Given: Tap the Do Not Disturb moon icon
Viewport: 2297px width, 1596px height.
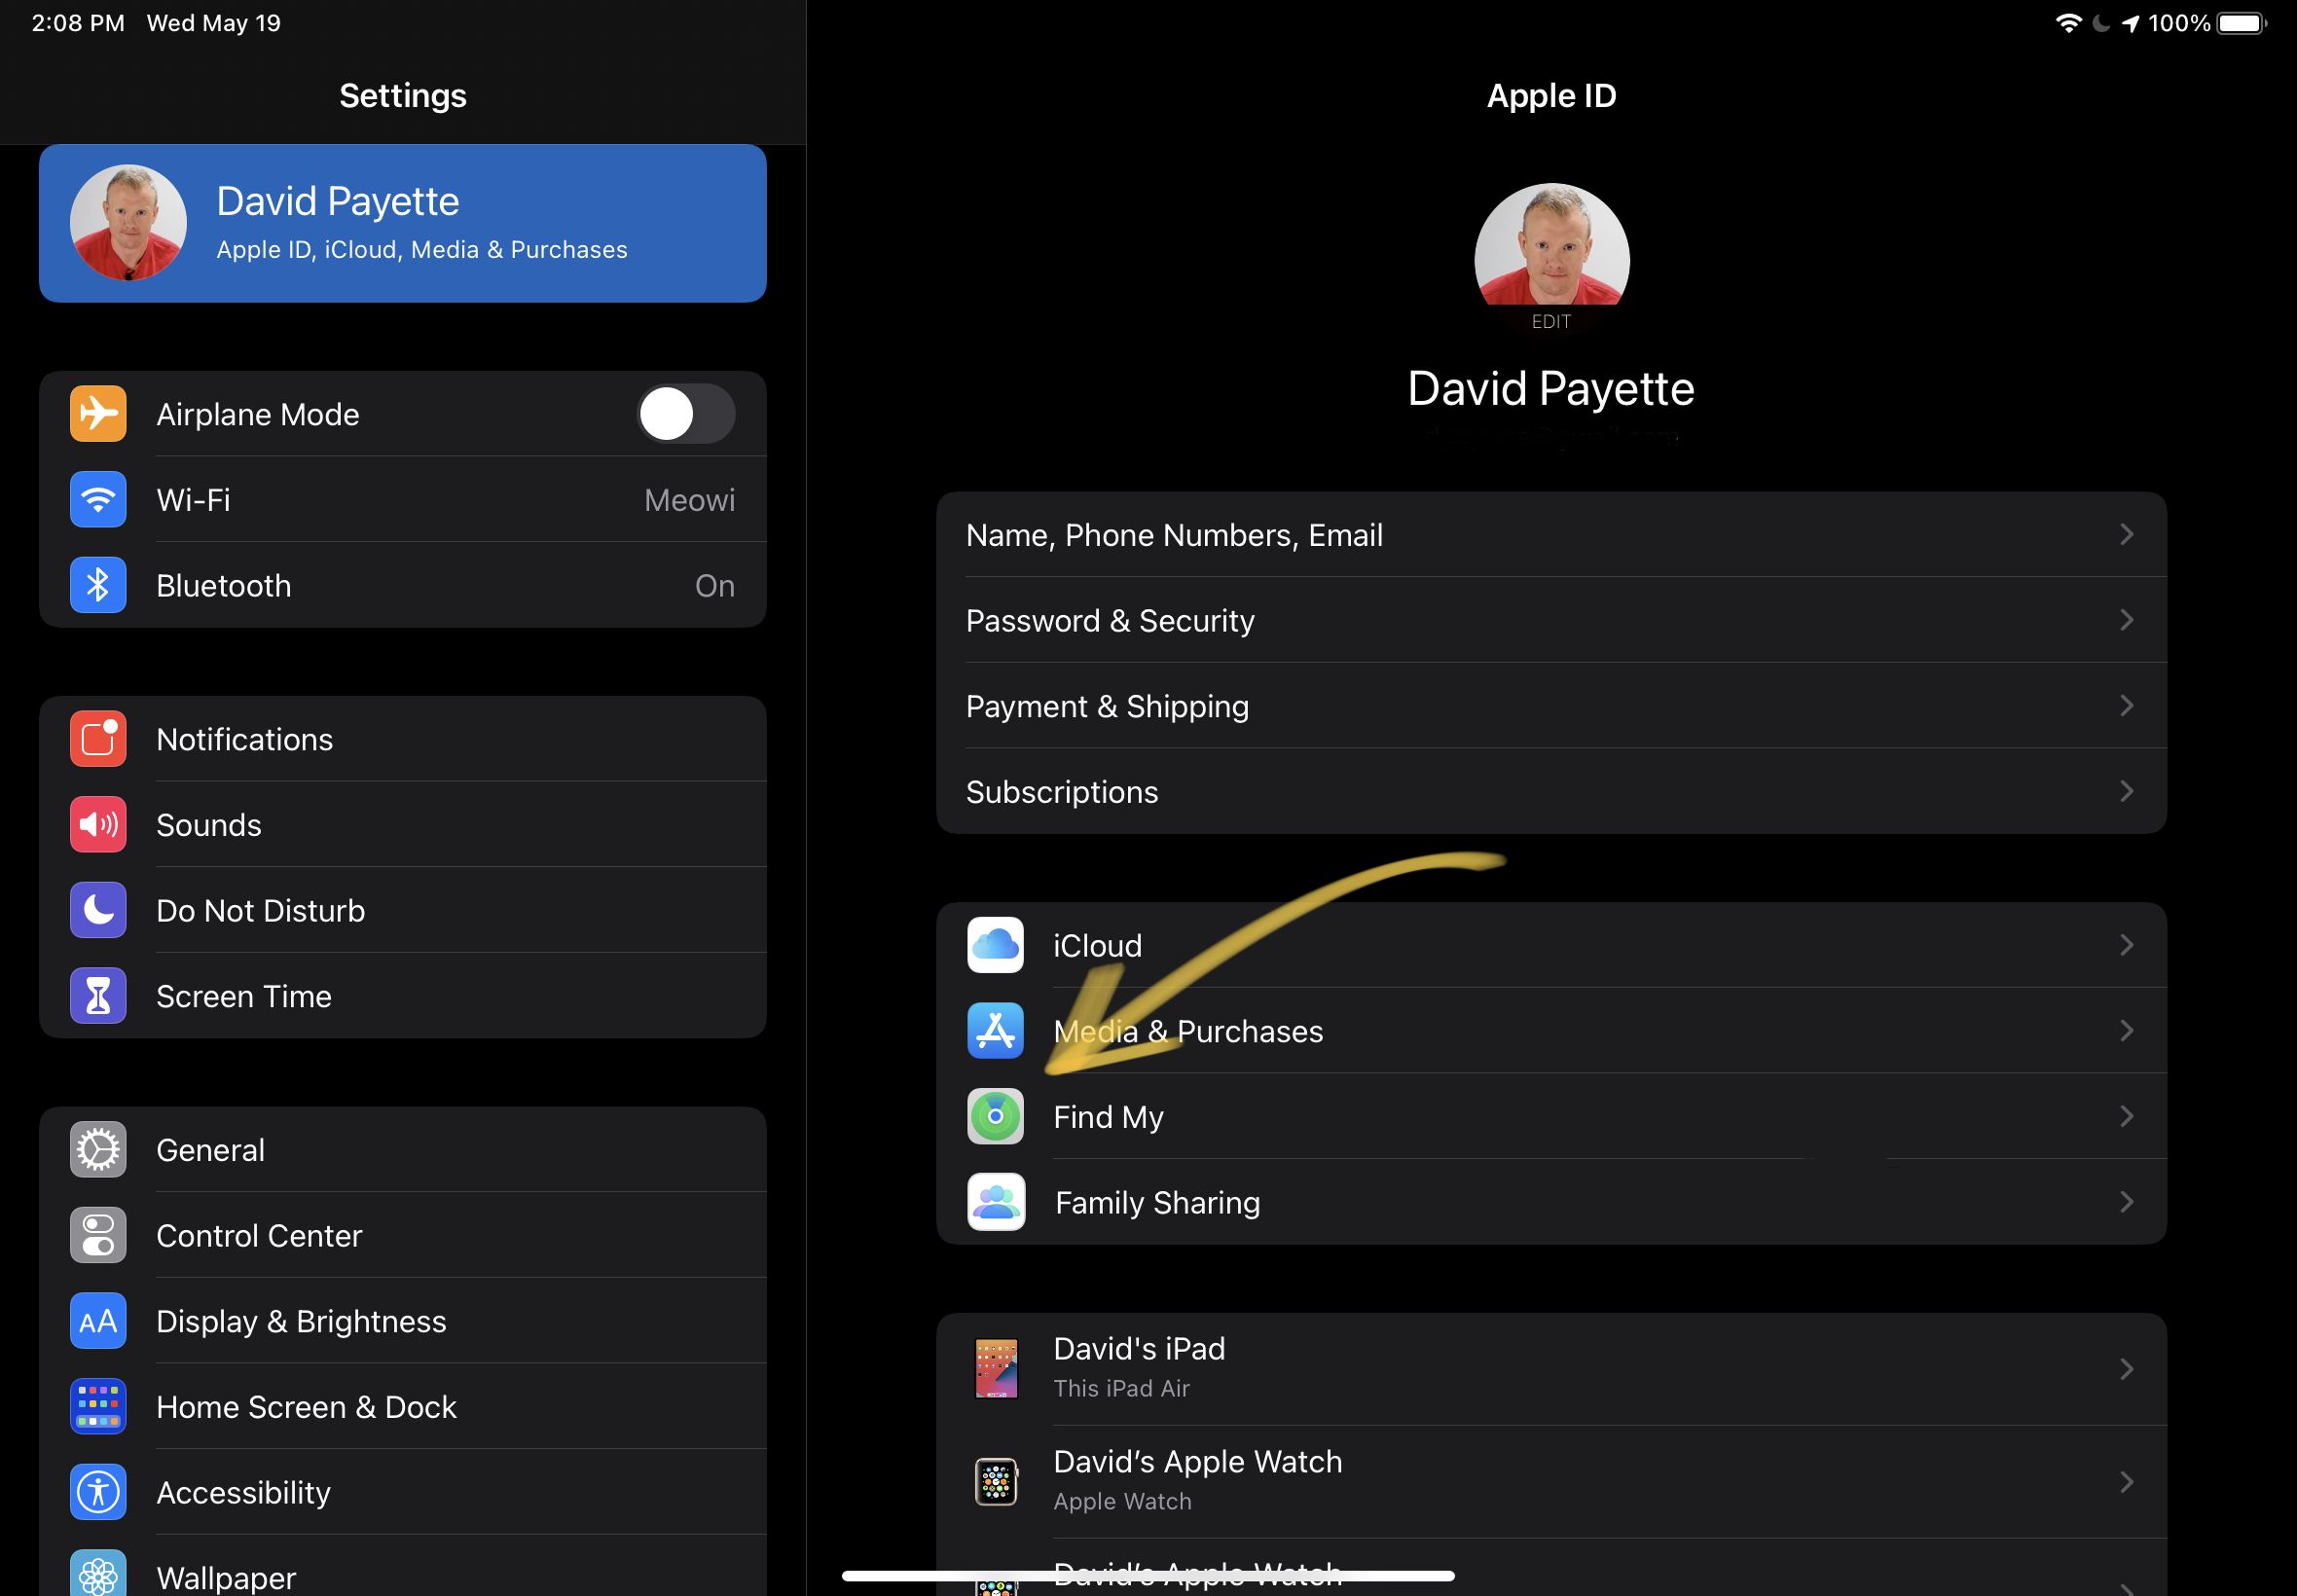Looking at the screenshot, I should 98,910.
